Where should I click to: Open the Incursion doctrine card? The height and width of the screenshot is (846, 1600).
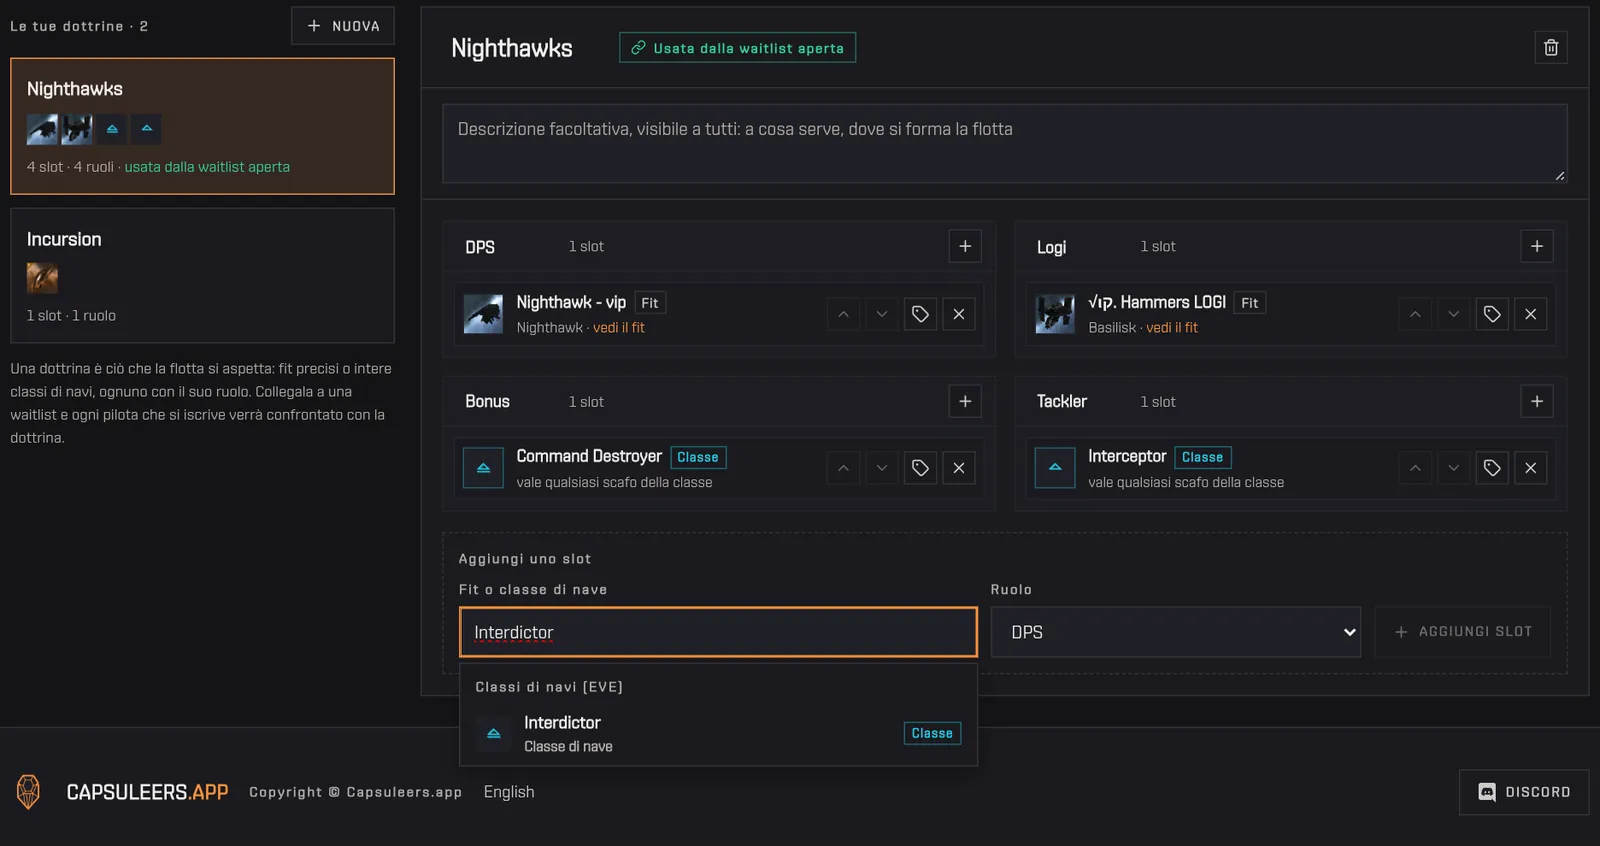(x=202, y=276)
